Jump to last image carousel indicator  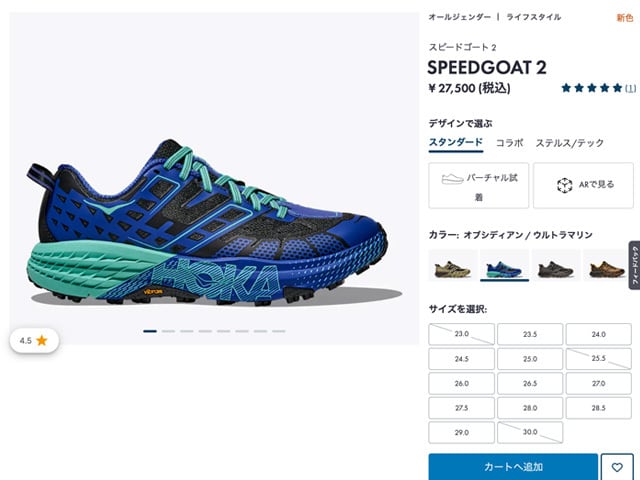pyautogui.click(x=278, y=331)
